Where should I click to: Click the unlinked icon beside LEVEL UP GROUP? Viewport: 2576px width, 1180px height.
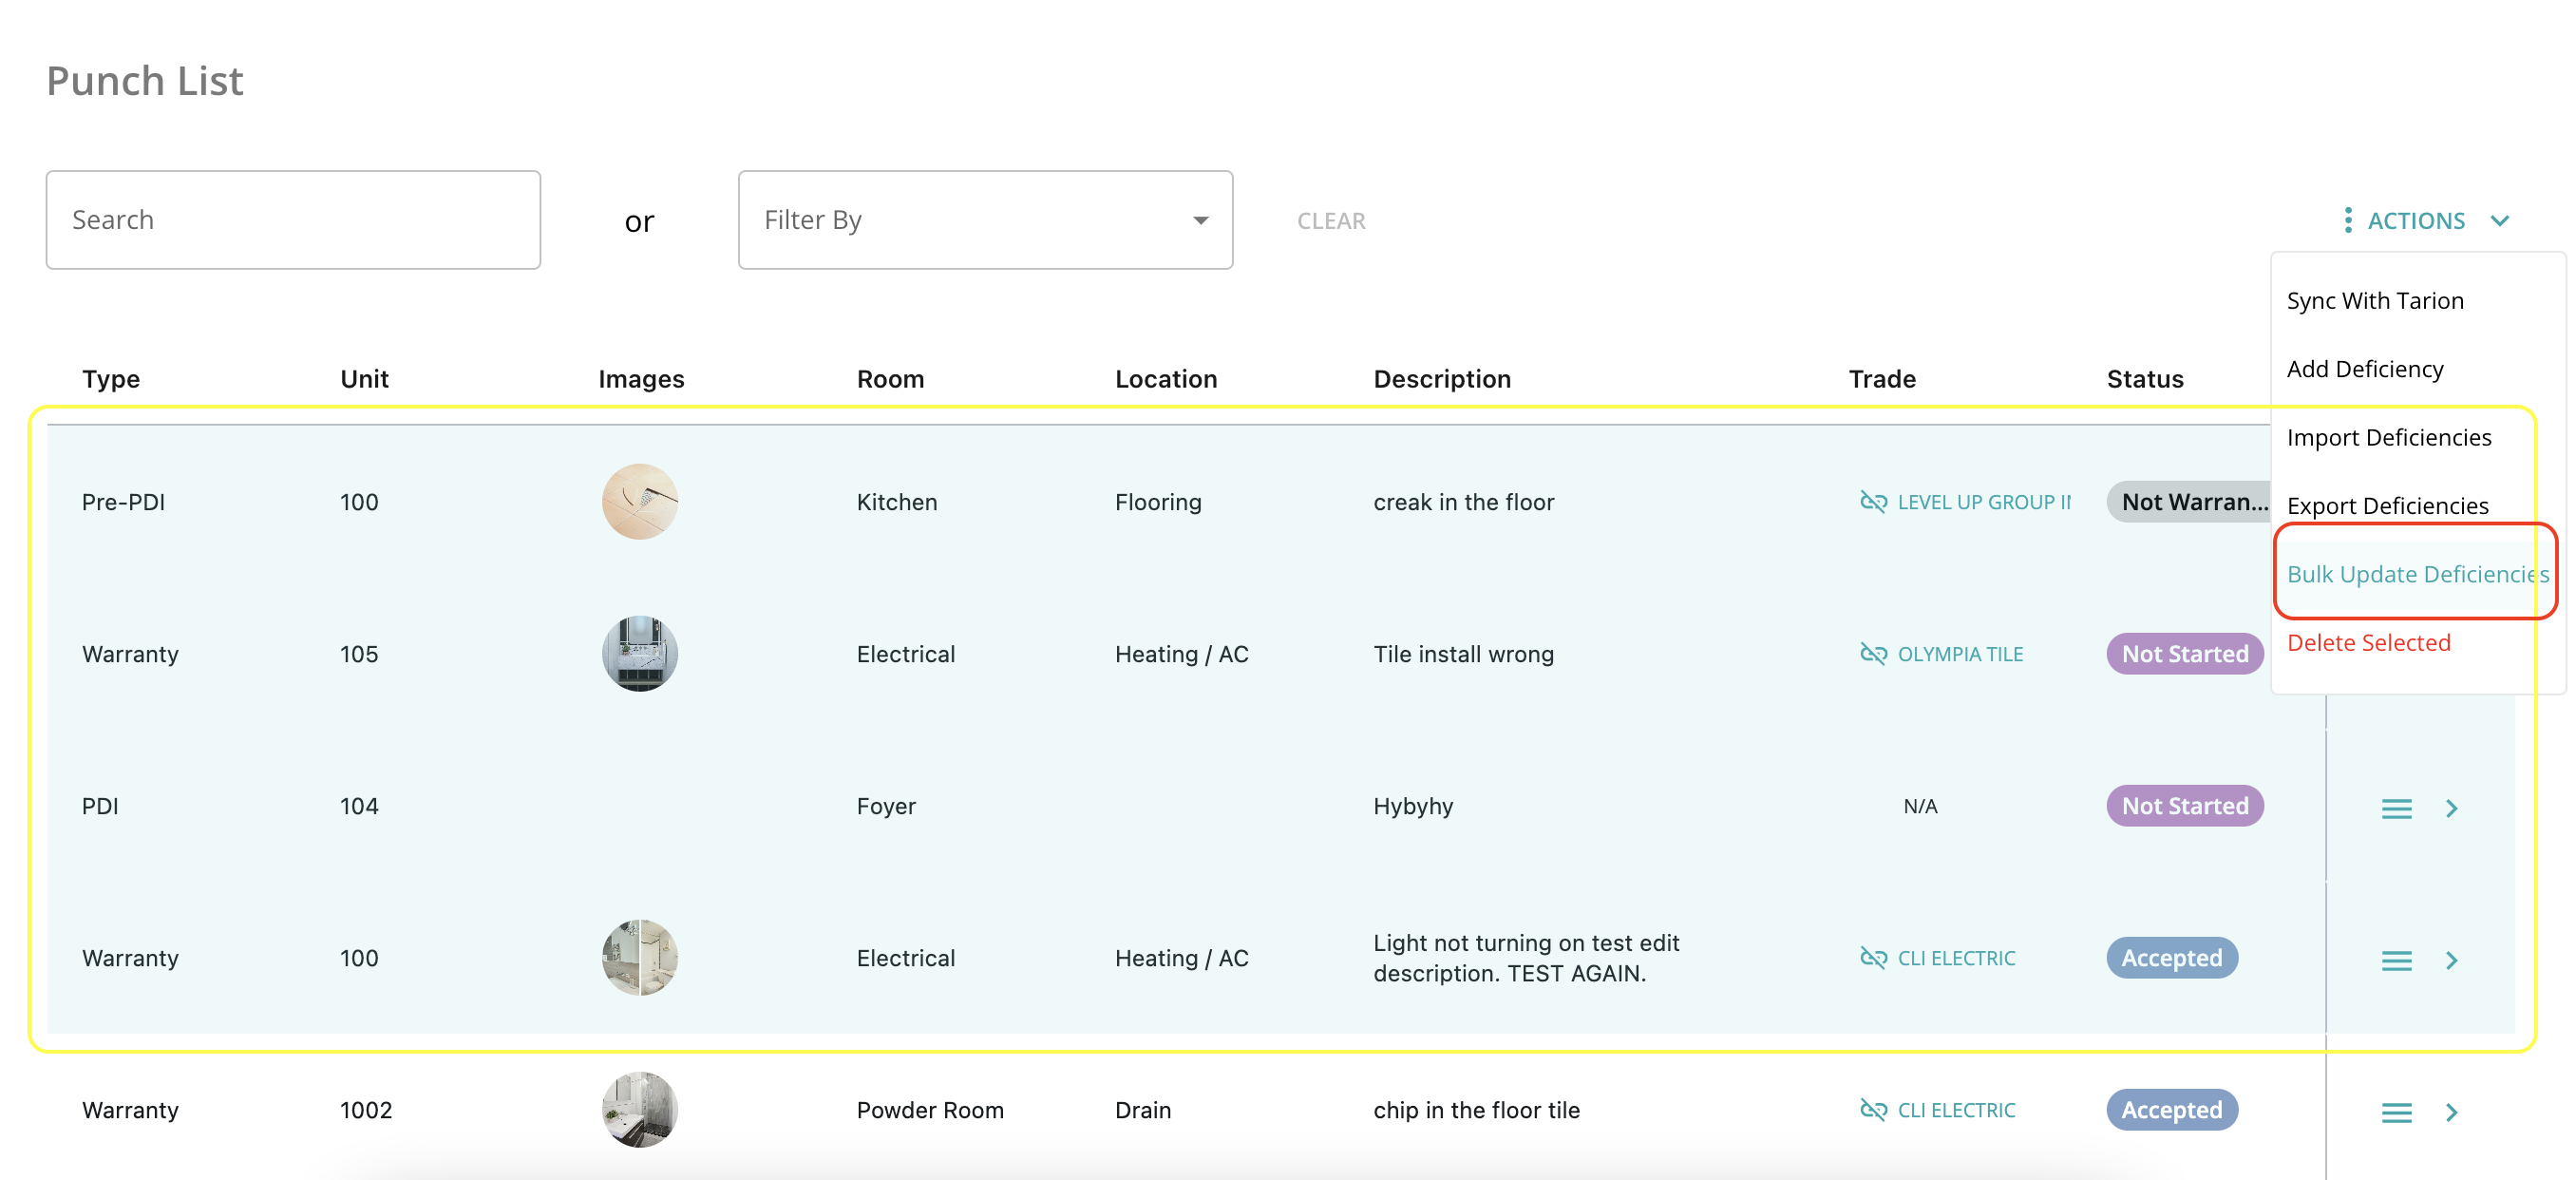(x=1873, y=502)
